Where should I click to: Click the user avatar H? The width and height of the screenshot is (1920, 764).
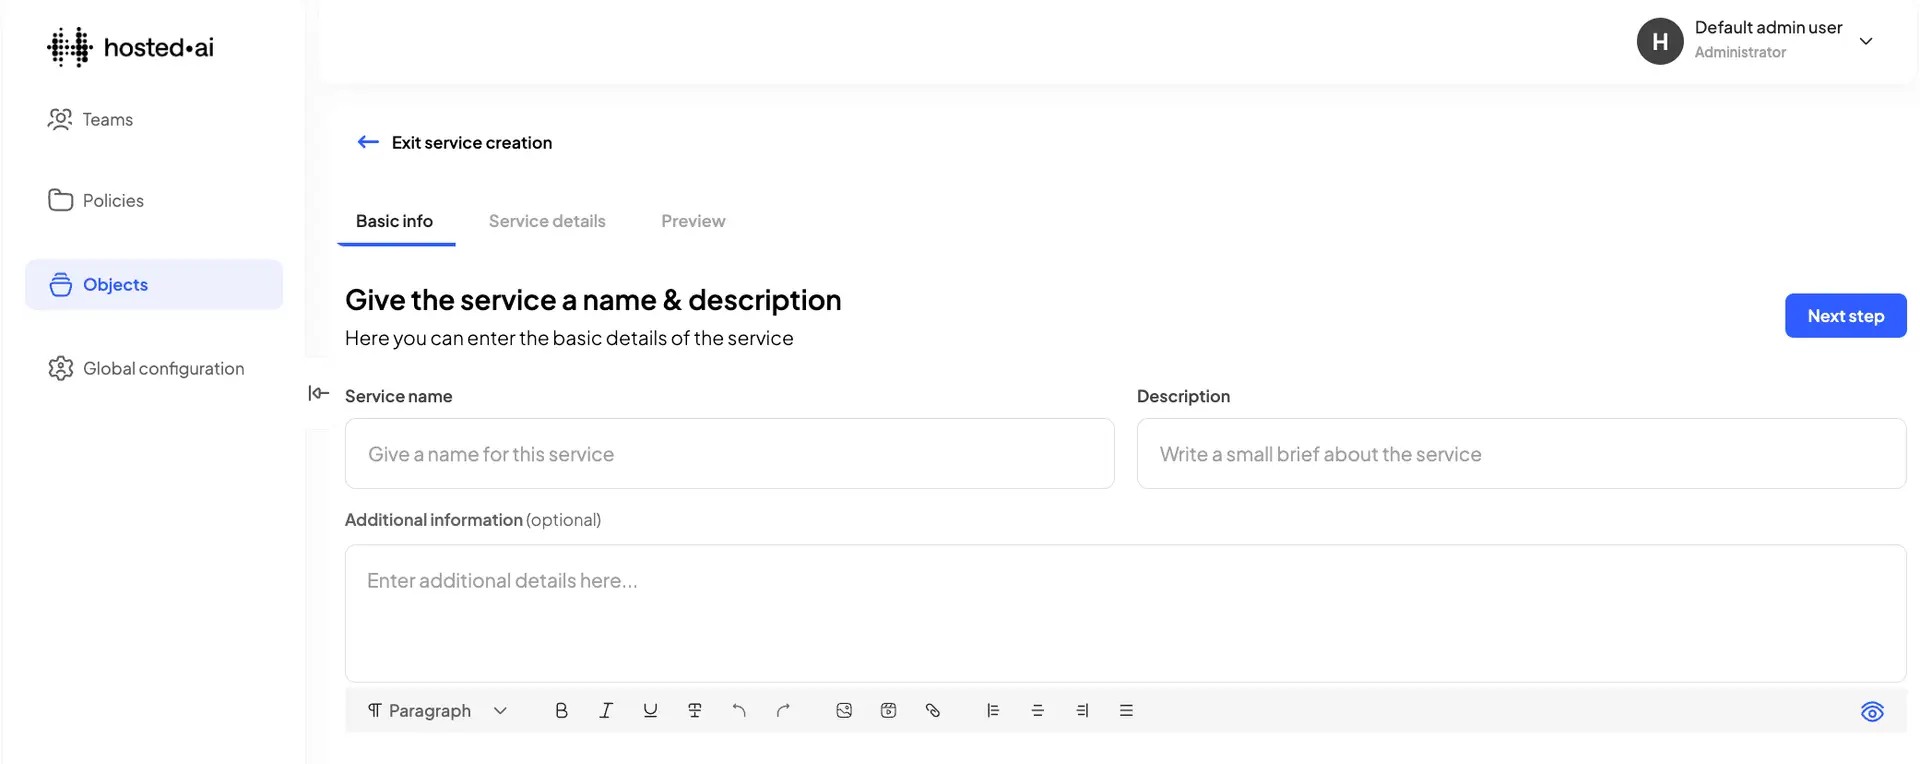pyautogui.click(x=1660, y=41)
